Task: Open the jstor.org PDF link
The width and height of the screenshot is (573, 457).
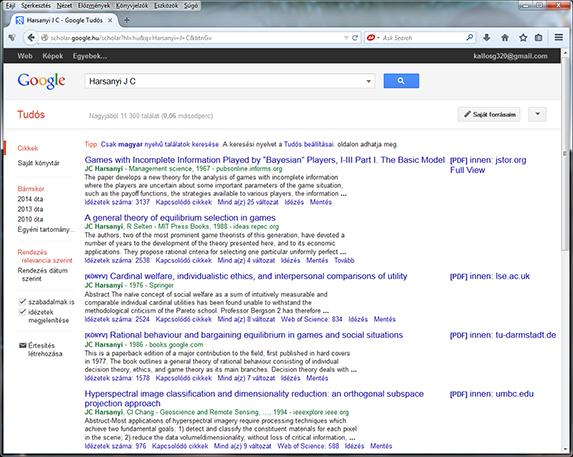Action: (x=488, y=160)
